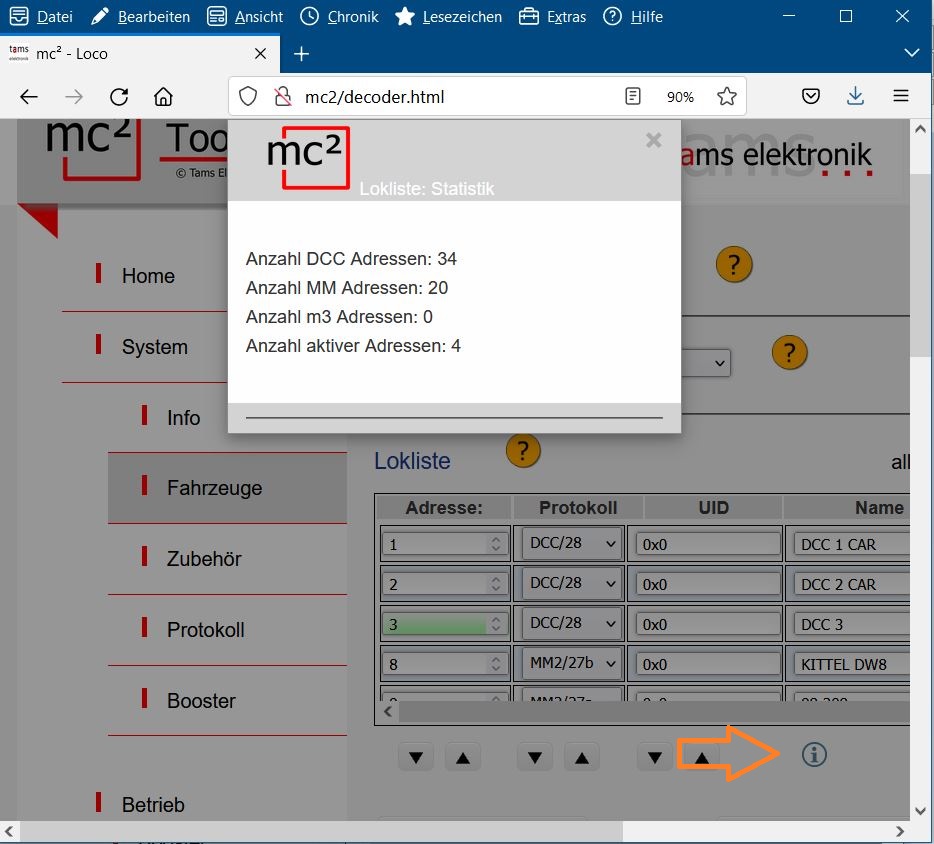Edit name field KITTEL DW8
The height and width of the screenshot is (844, 934).
(x=851, y=664)
